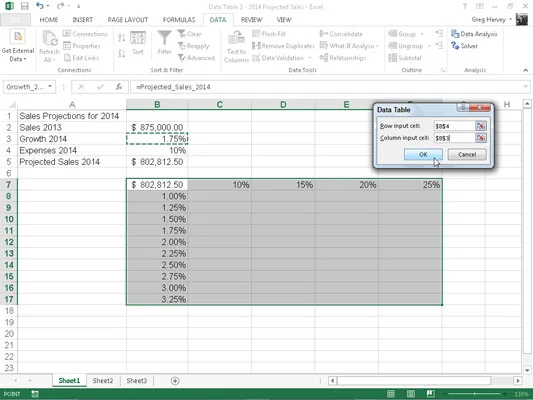Screen dimensions: 533x400
Task: Click the Insert Function fx icon
Action: (x=119, y=87)
